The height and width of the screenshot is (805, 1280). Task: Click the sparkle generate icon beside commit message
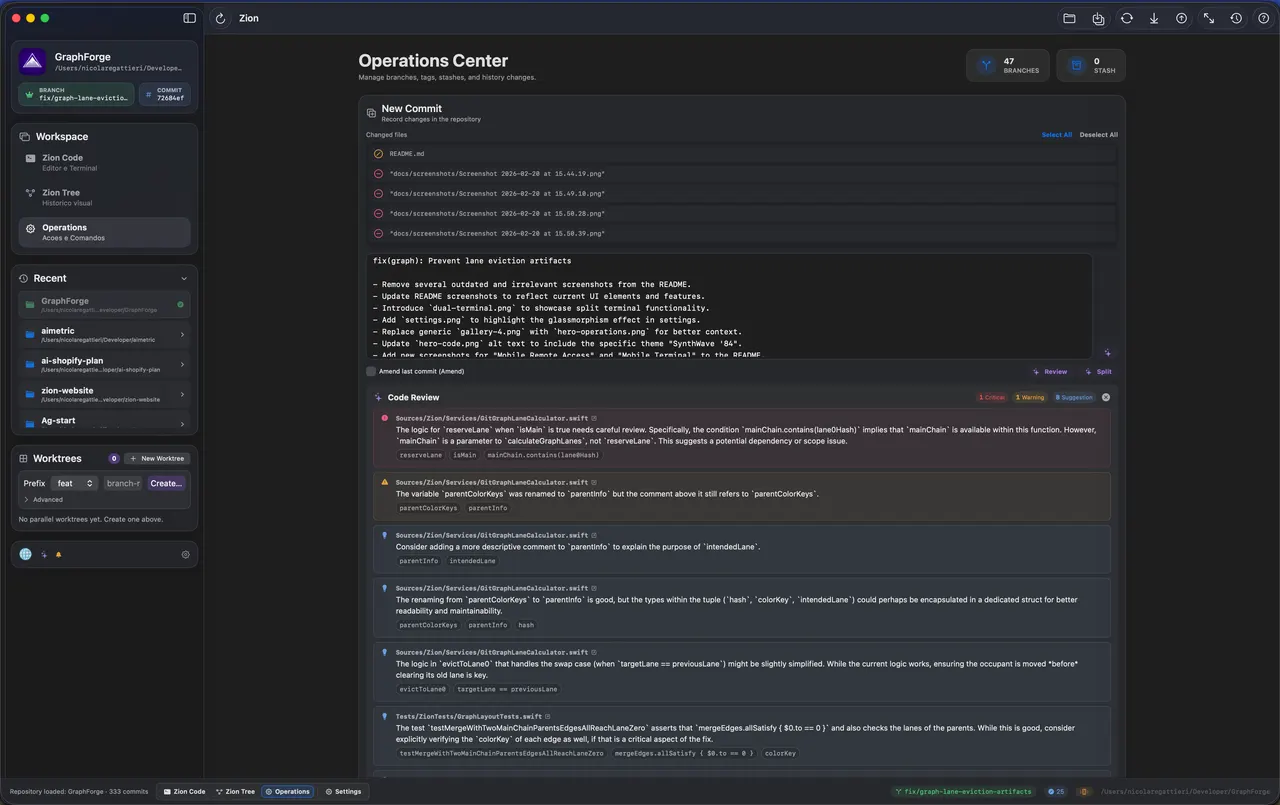coord(1107,352)
